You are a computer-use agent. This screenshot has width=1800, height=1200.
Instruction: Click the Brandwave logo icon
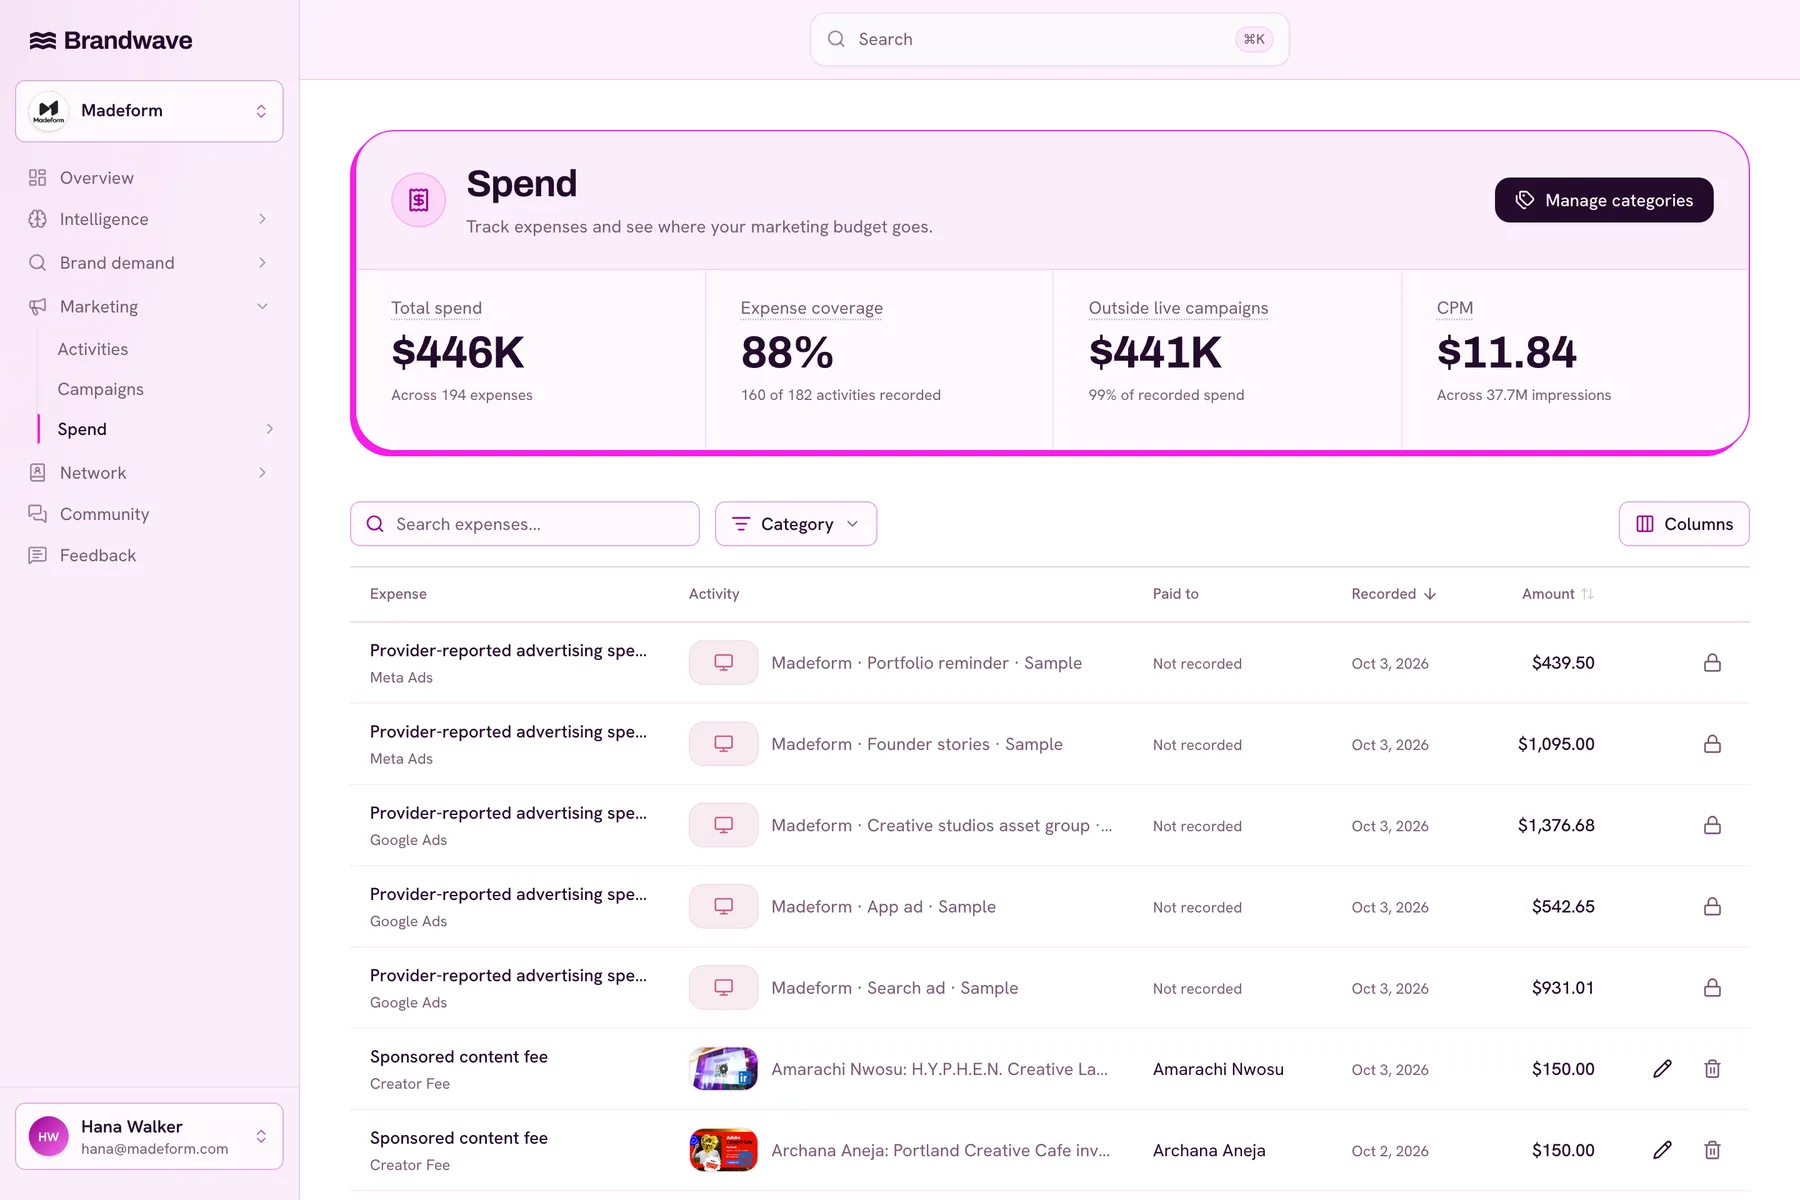(42, 40)
